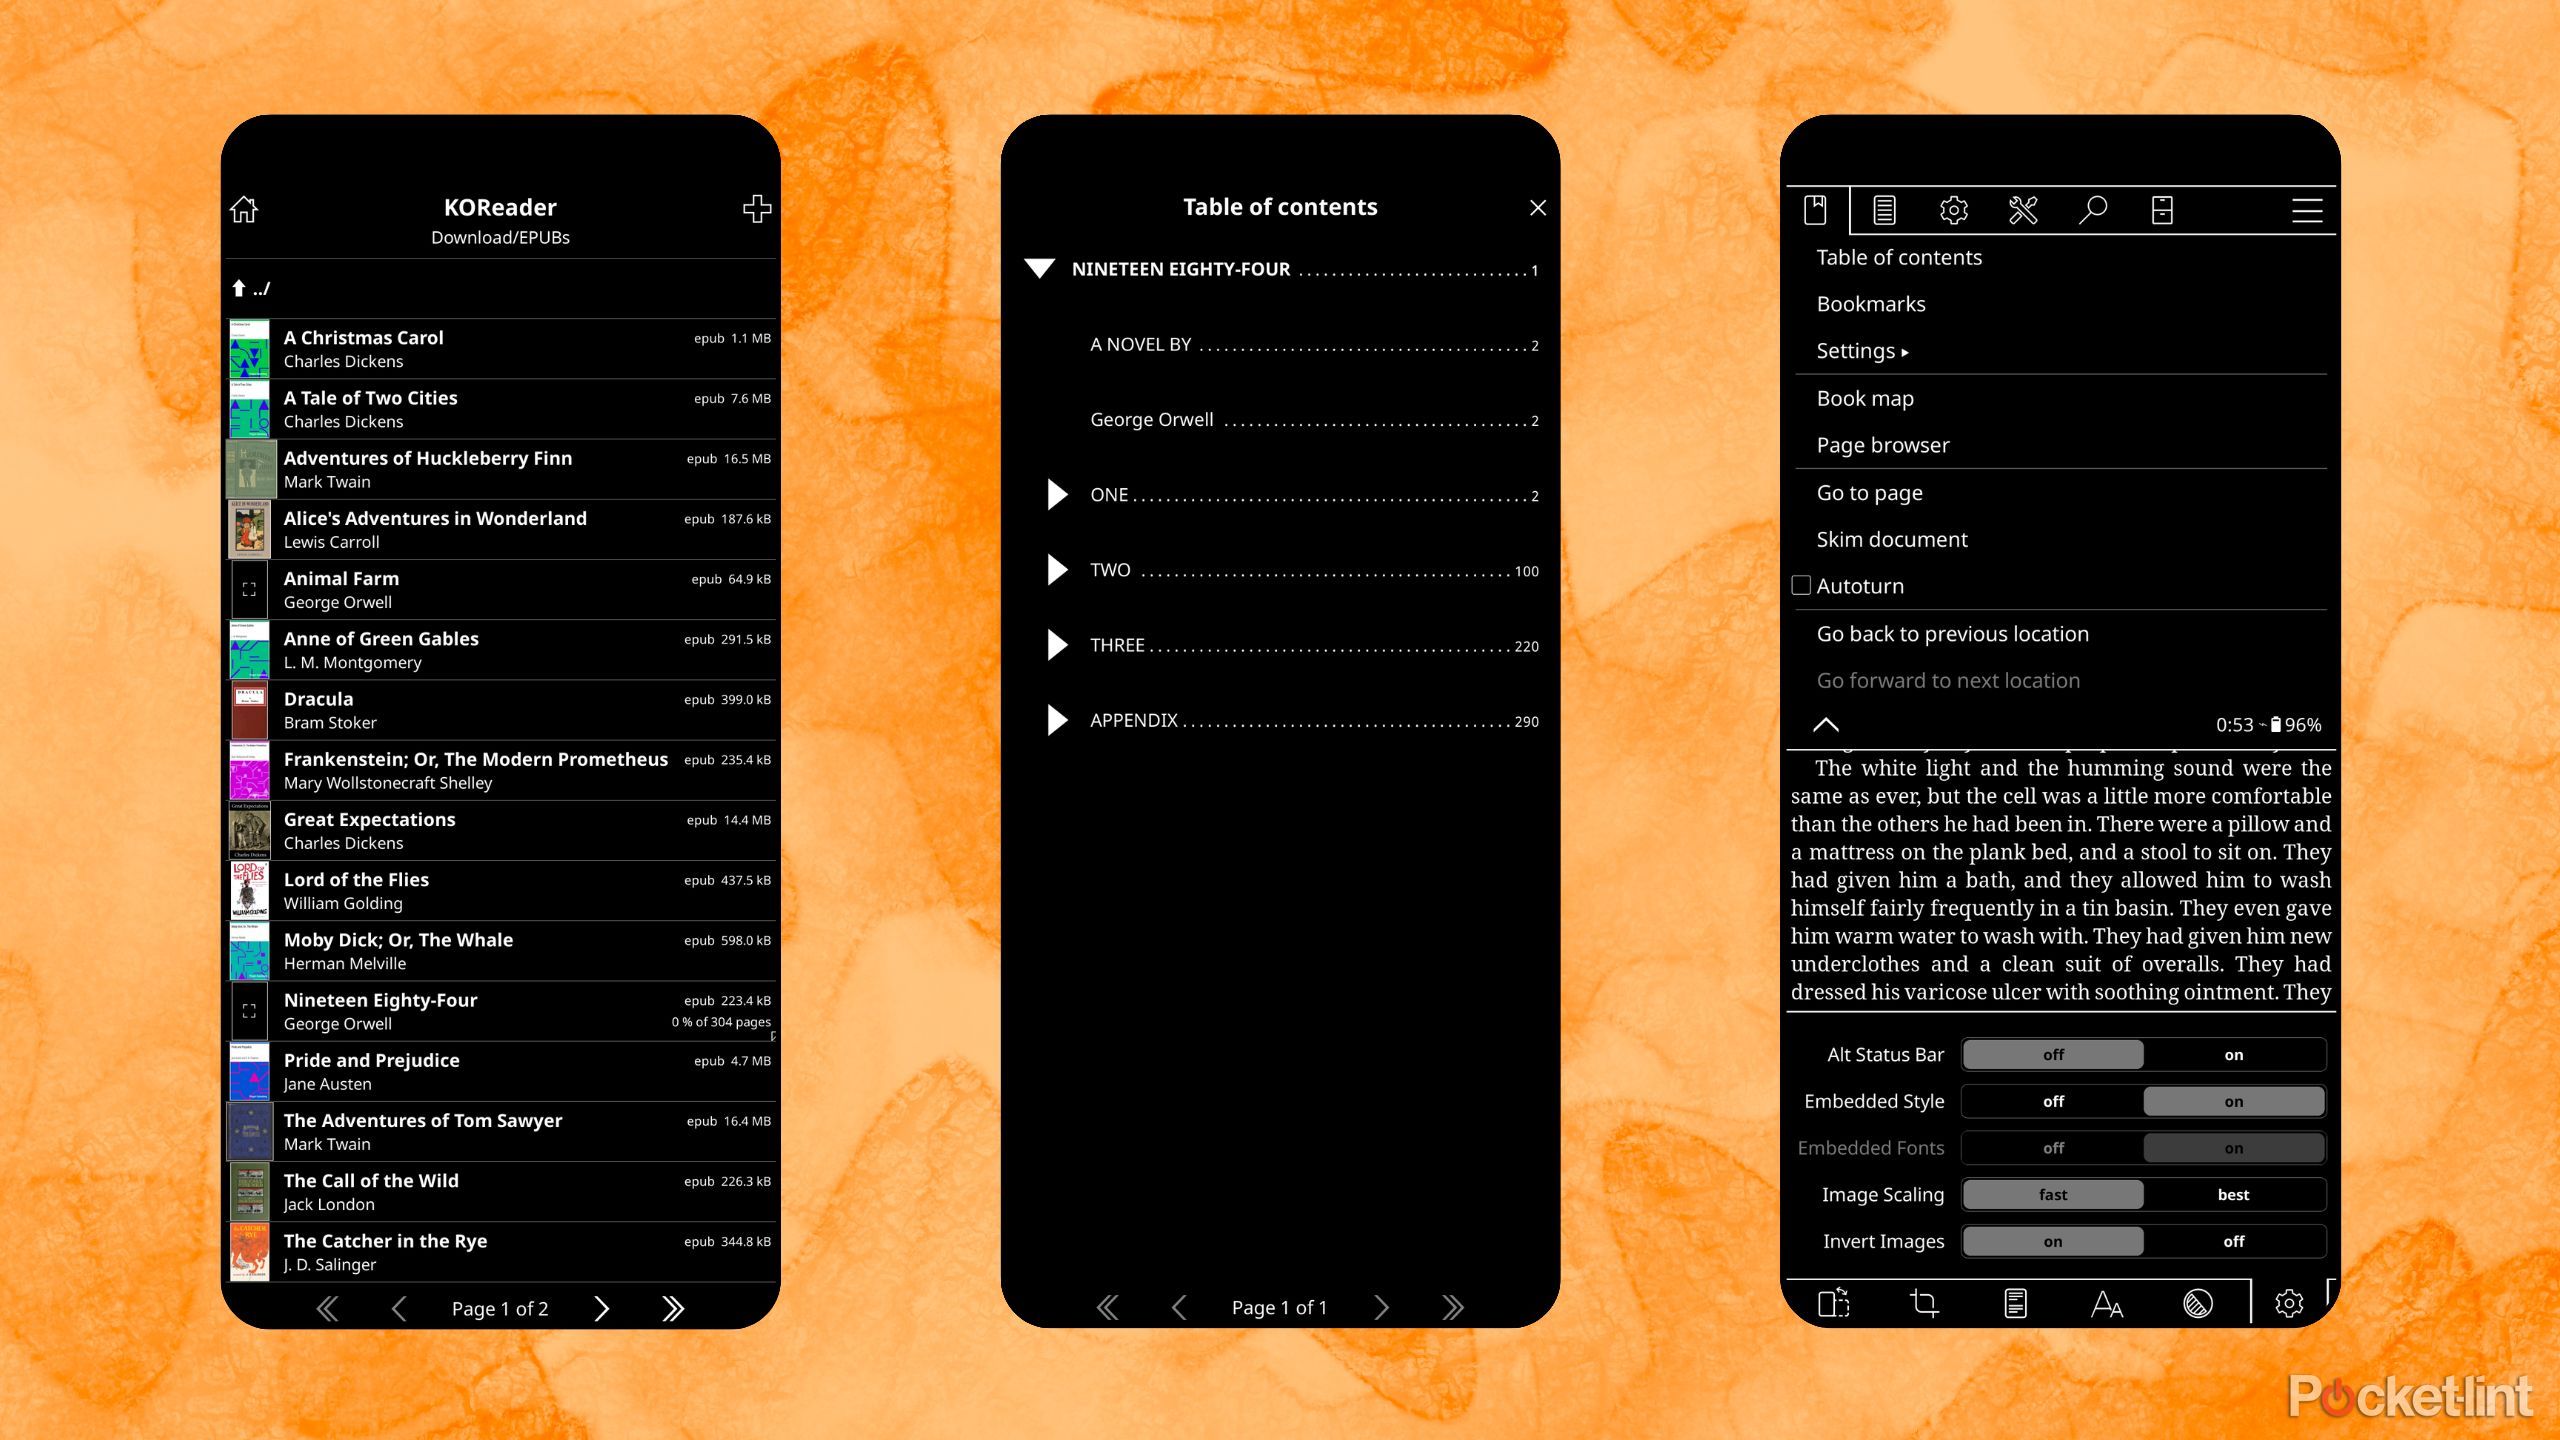Open the save/export icon in toolbar
The height and width of the screenshot is (1440, 2560).
[x=2159, y=209]
